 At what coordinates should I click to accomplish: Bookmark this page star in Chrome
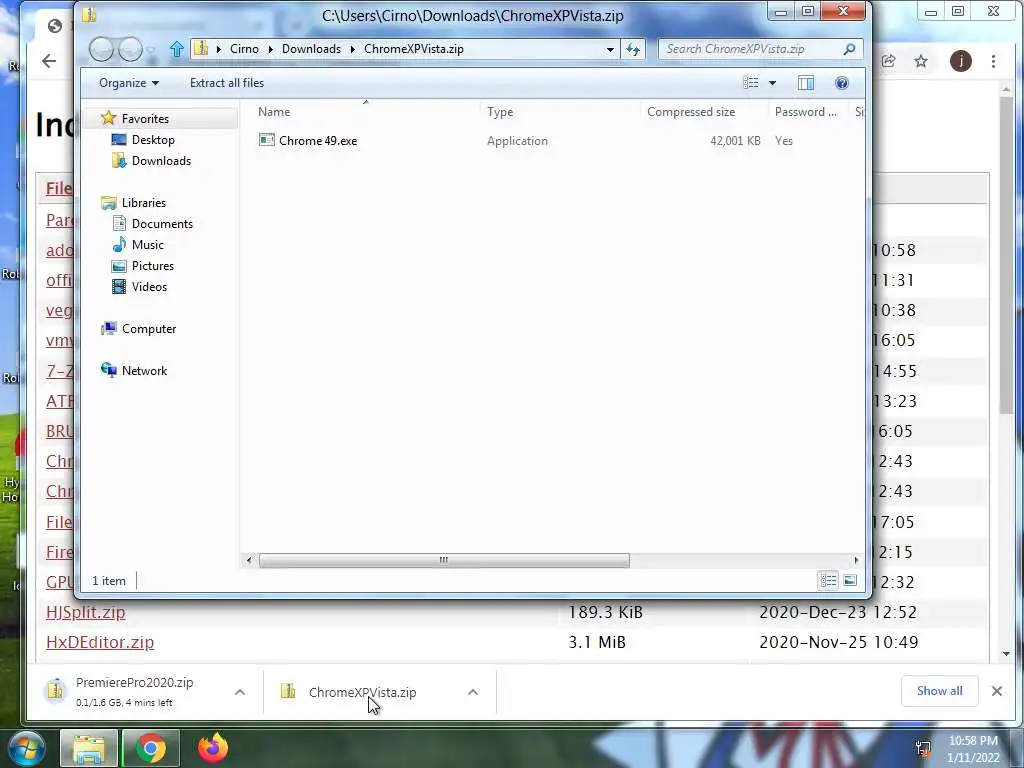point(921,61)
